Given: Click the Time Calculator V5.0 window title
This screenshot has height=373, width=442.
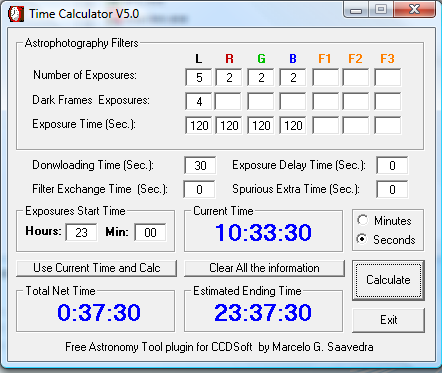Looking at the screenshot, I should pyautogui.click(x=84, y=14).
